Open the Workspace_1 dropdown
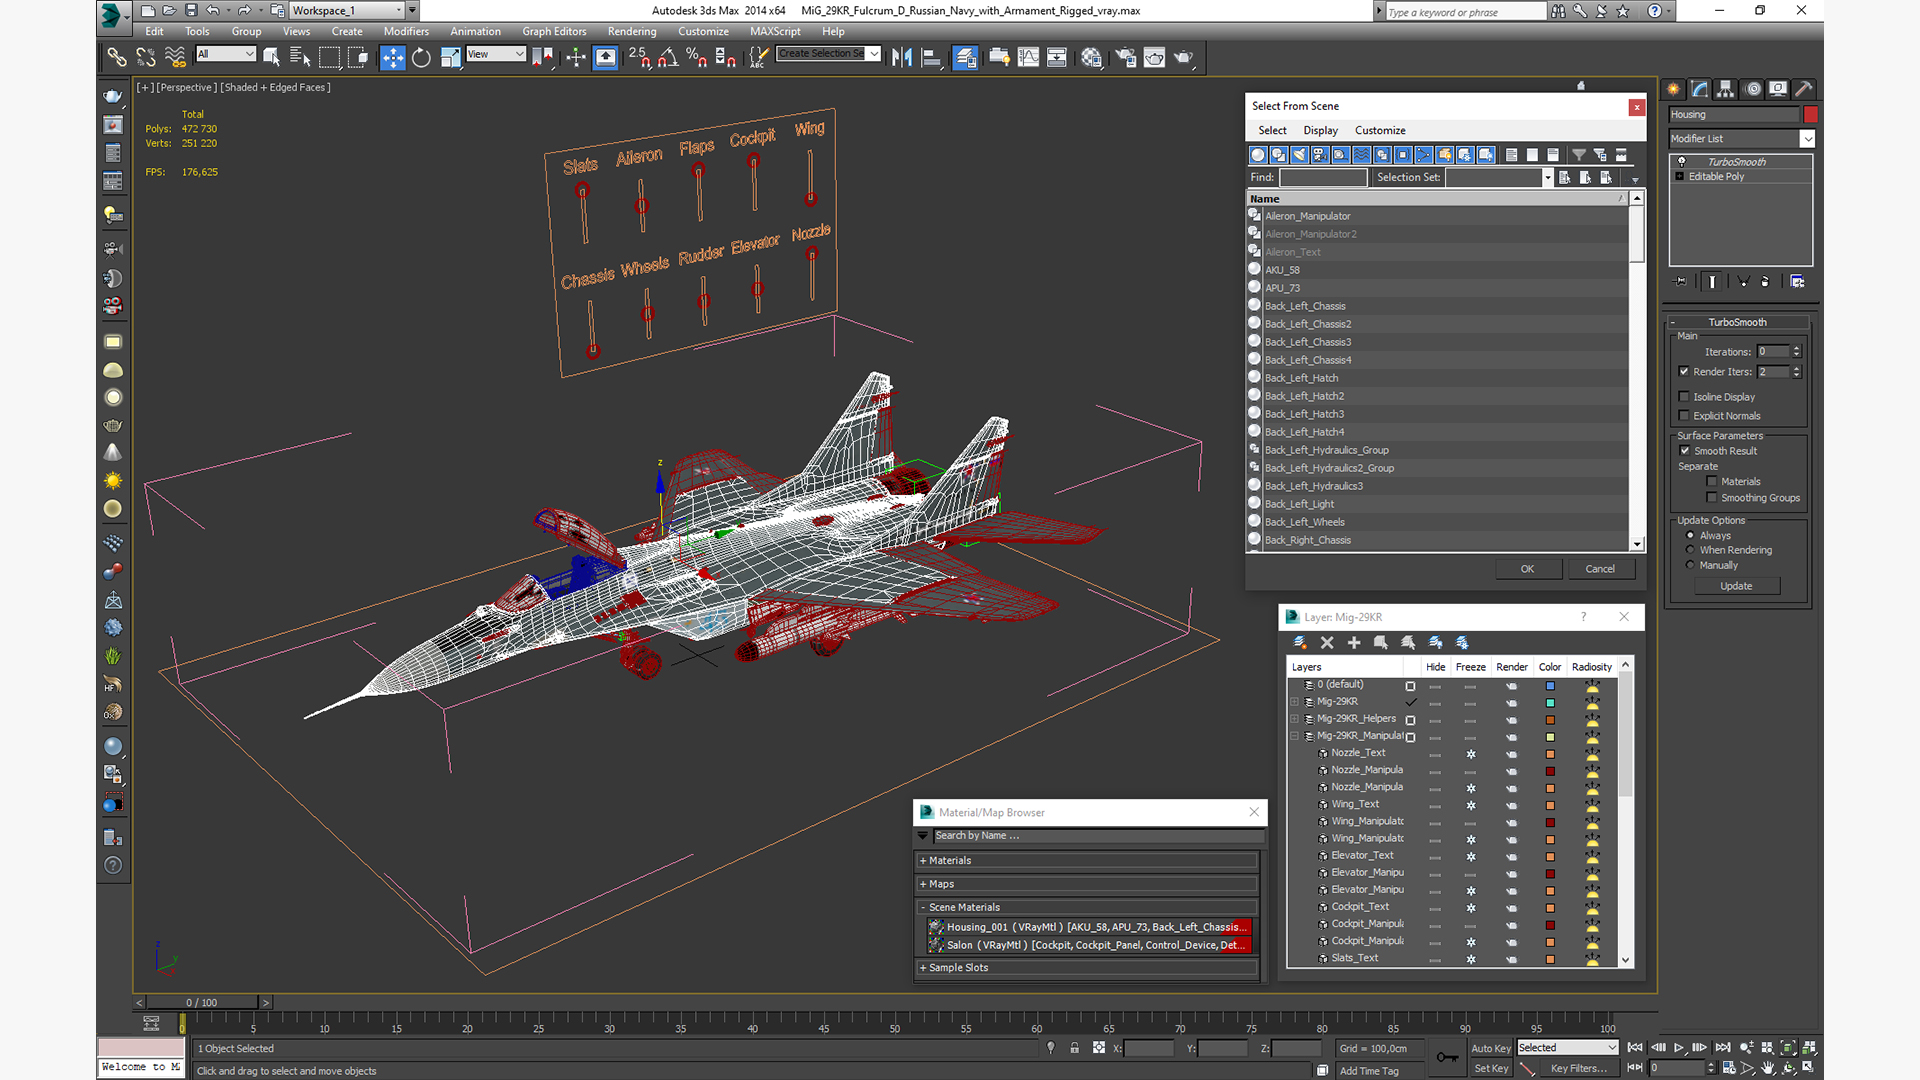This screenshot has width=1920, height=1080. coord(346,10)
